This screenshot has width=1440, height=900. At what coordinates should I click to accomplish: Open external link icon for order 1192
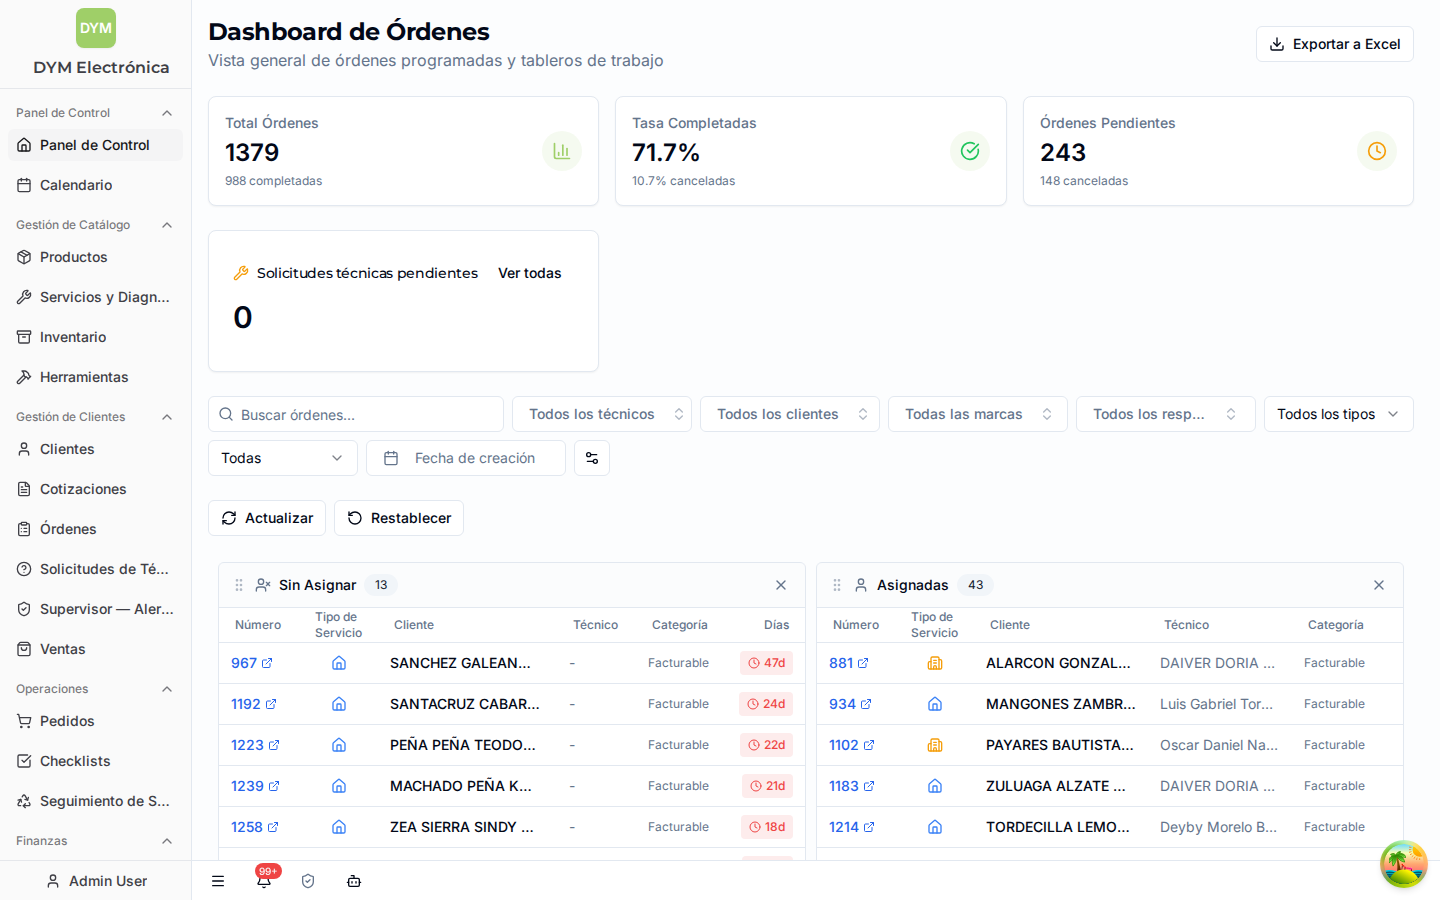point(271,704)
